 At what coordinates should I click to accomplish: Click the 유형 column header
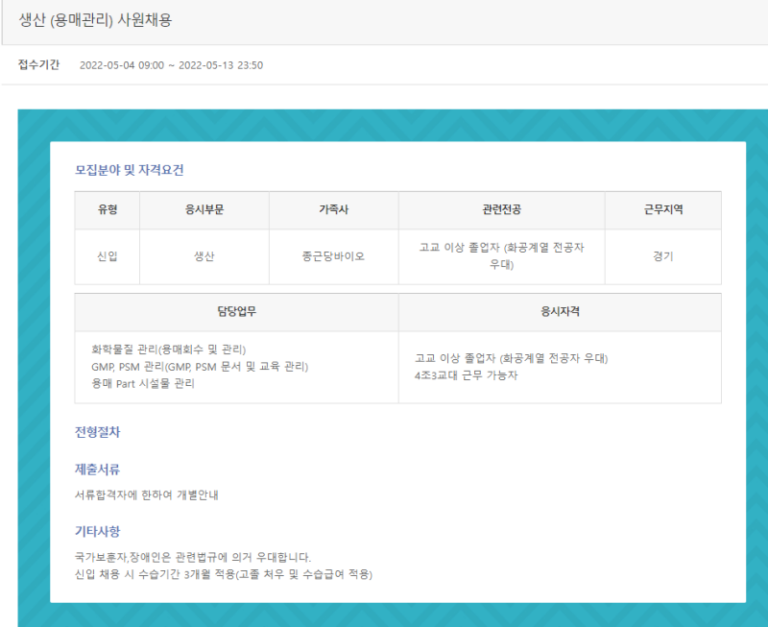tap(107, 210)
